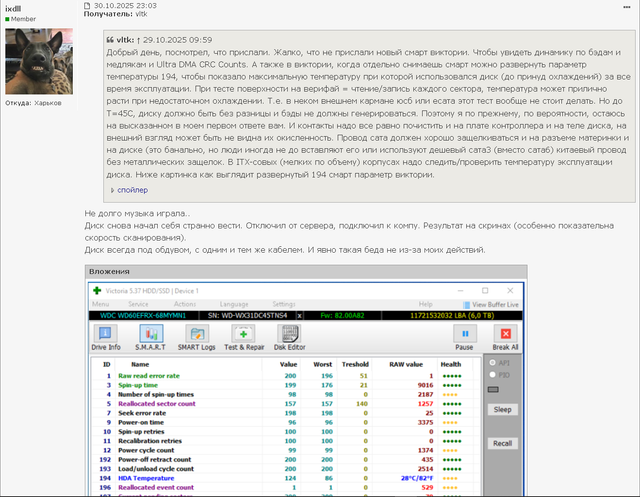Open the Help menu
Screen dimensions: 640x497
pyautogui.click(x=425, y=304)
